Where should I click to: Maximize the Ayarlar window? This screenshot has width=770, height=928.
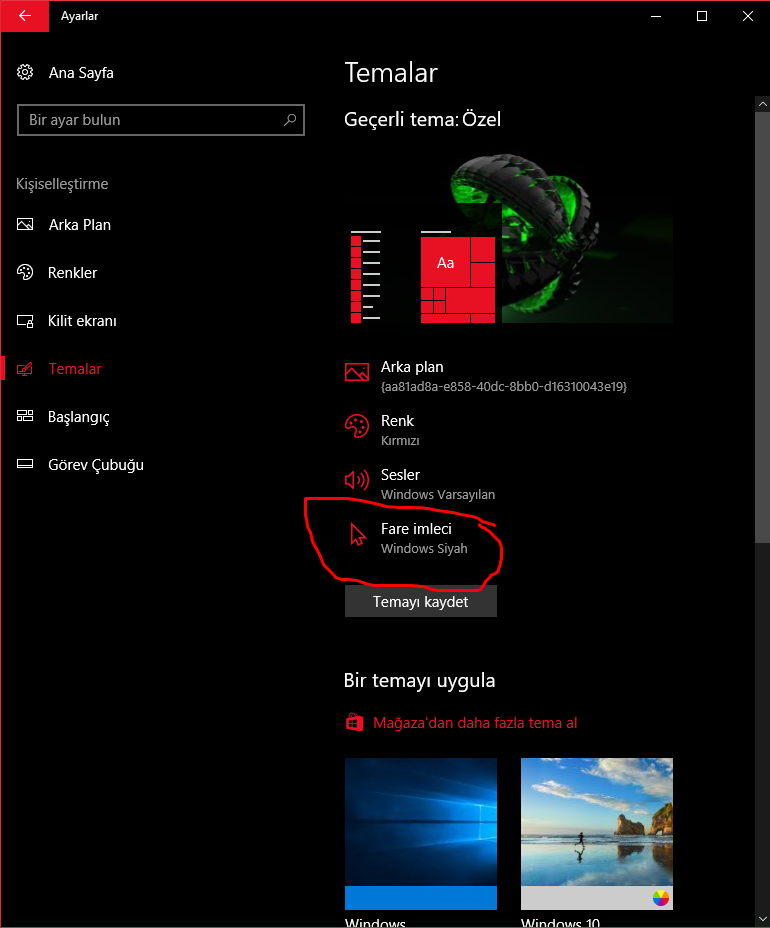[702, 16]
